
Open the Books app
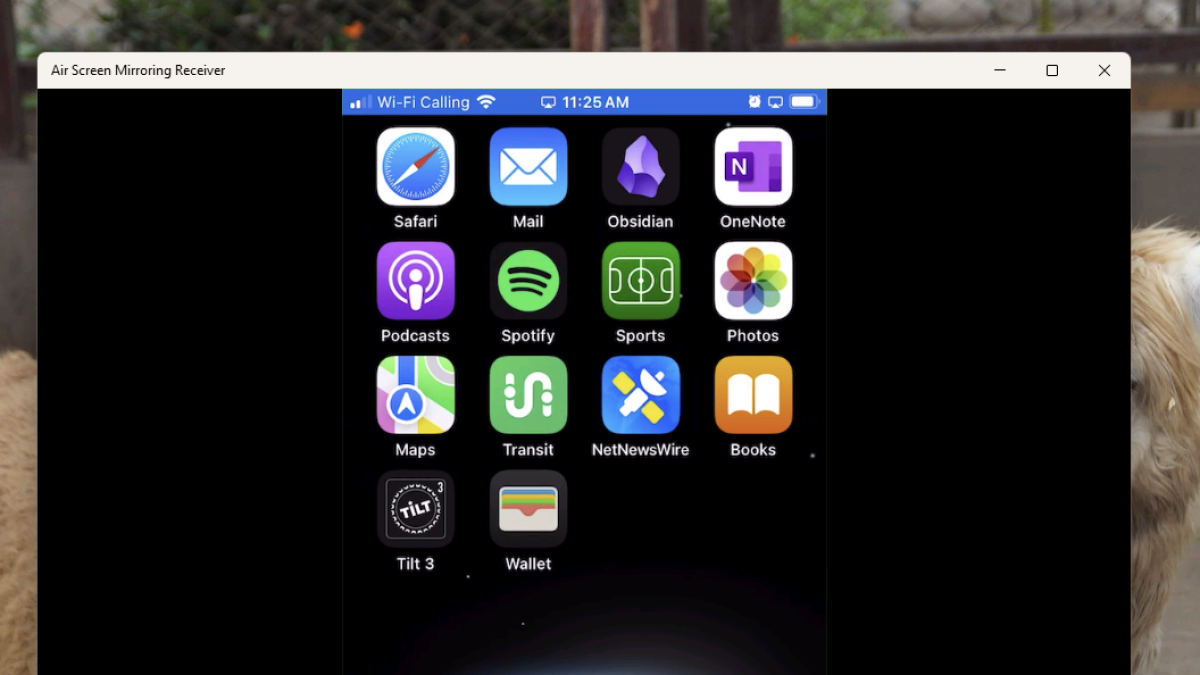(x=753, y=394)
